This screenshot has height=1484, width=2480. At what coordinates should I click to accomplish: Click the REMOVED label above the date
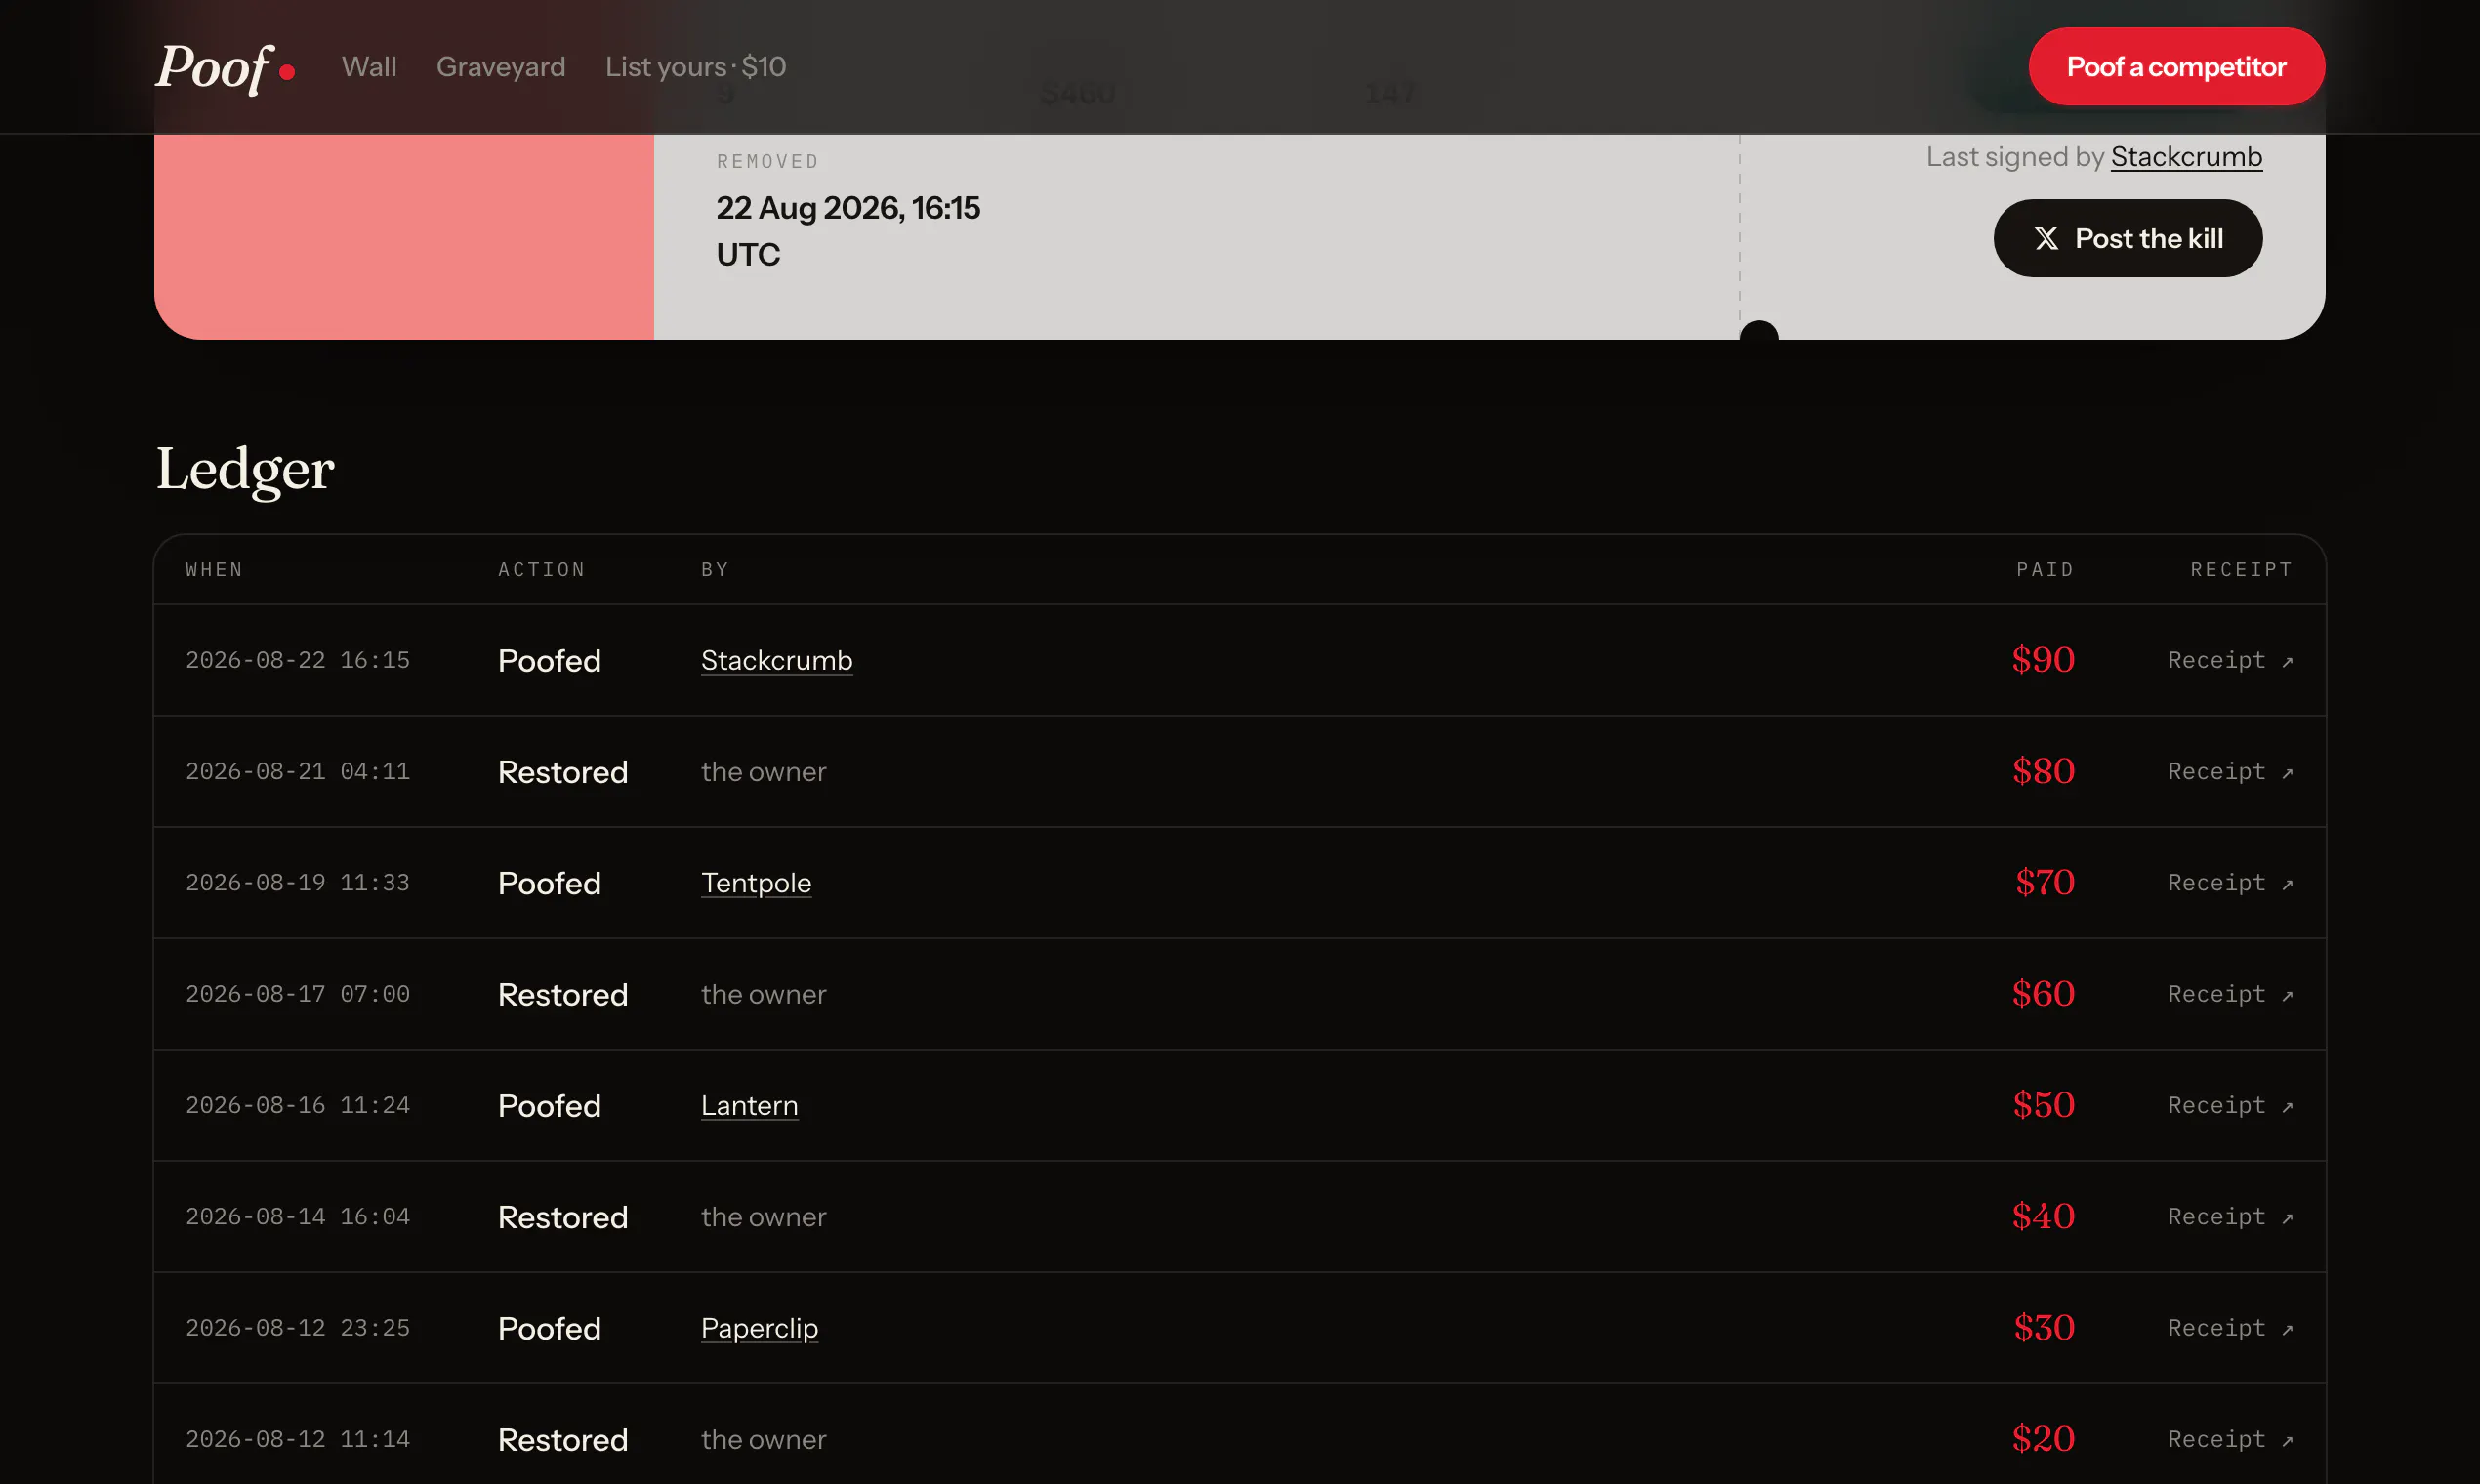click(767, 162)
